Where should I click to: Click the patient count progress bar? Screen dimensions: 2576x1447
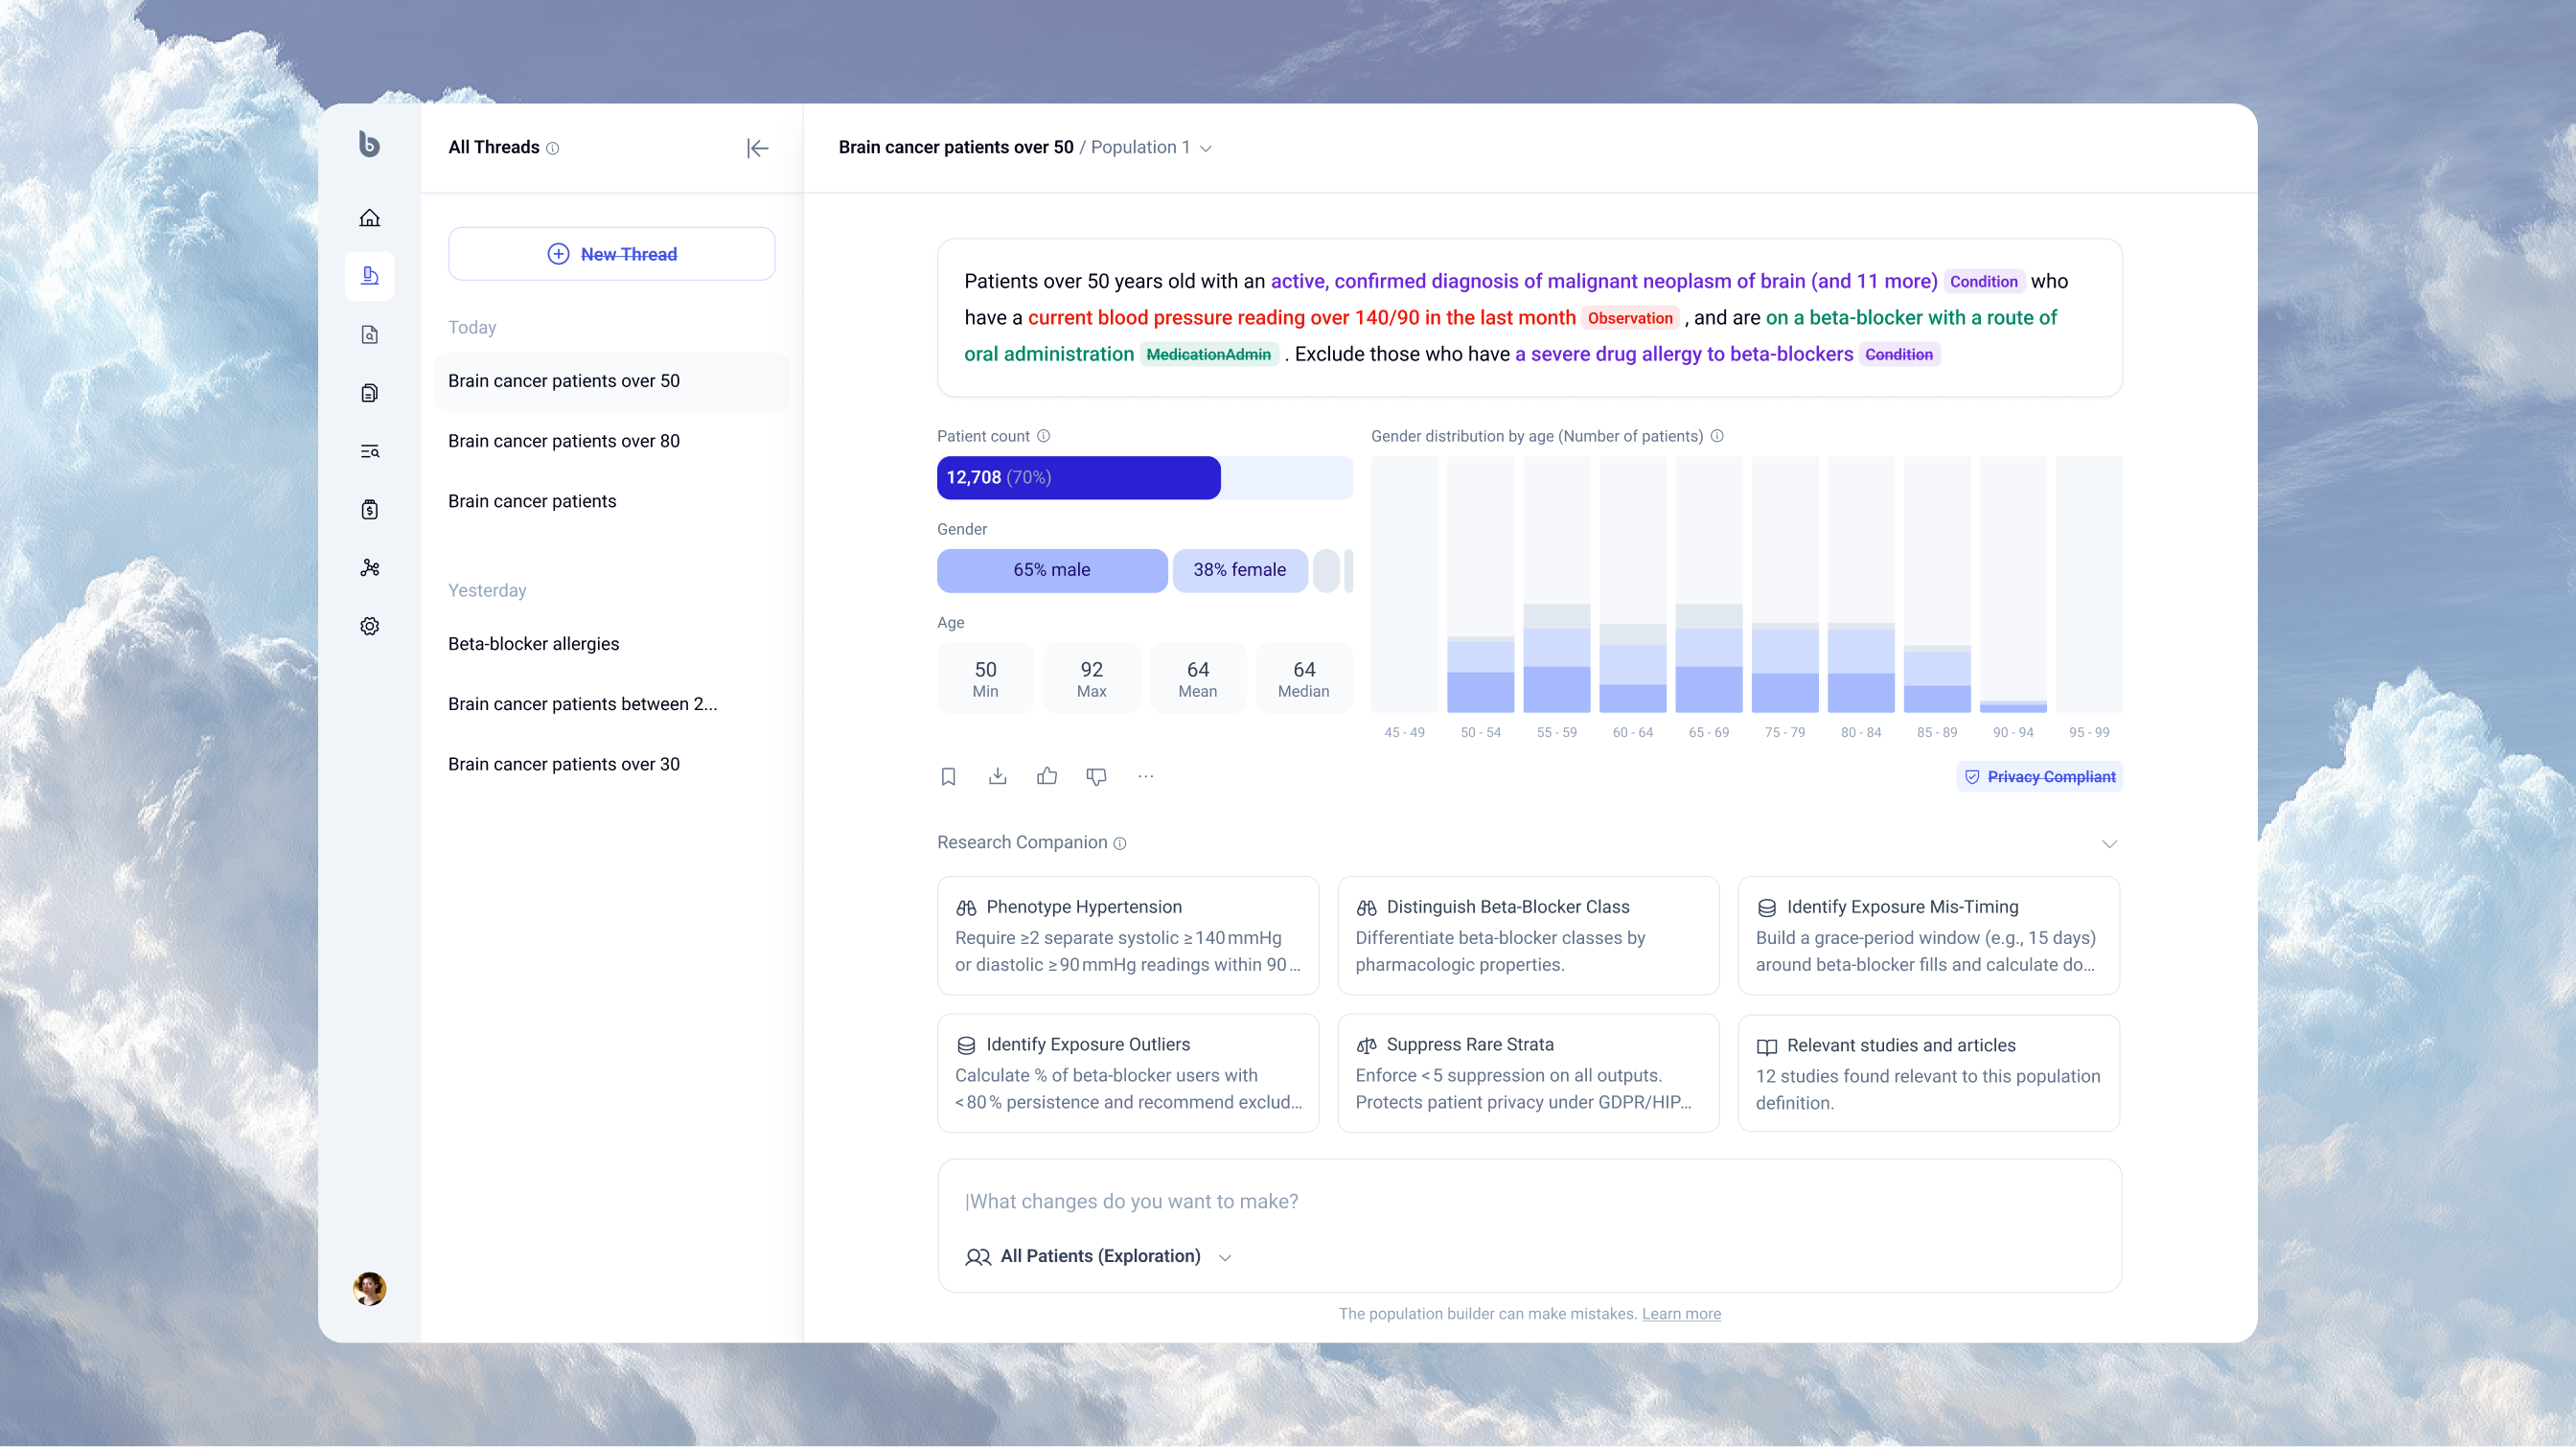(x=1144, y=478)
